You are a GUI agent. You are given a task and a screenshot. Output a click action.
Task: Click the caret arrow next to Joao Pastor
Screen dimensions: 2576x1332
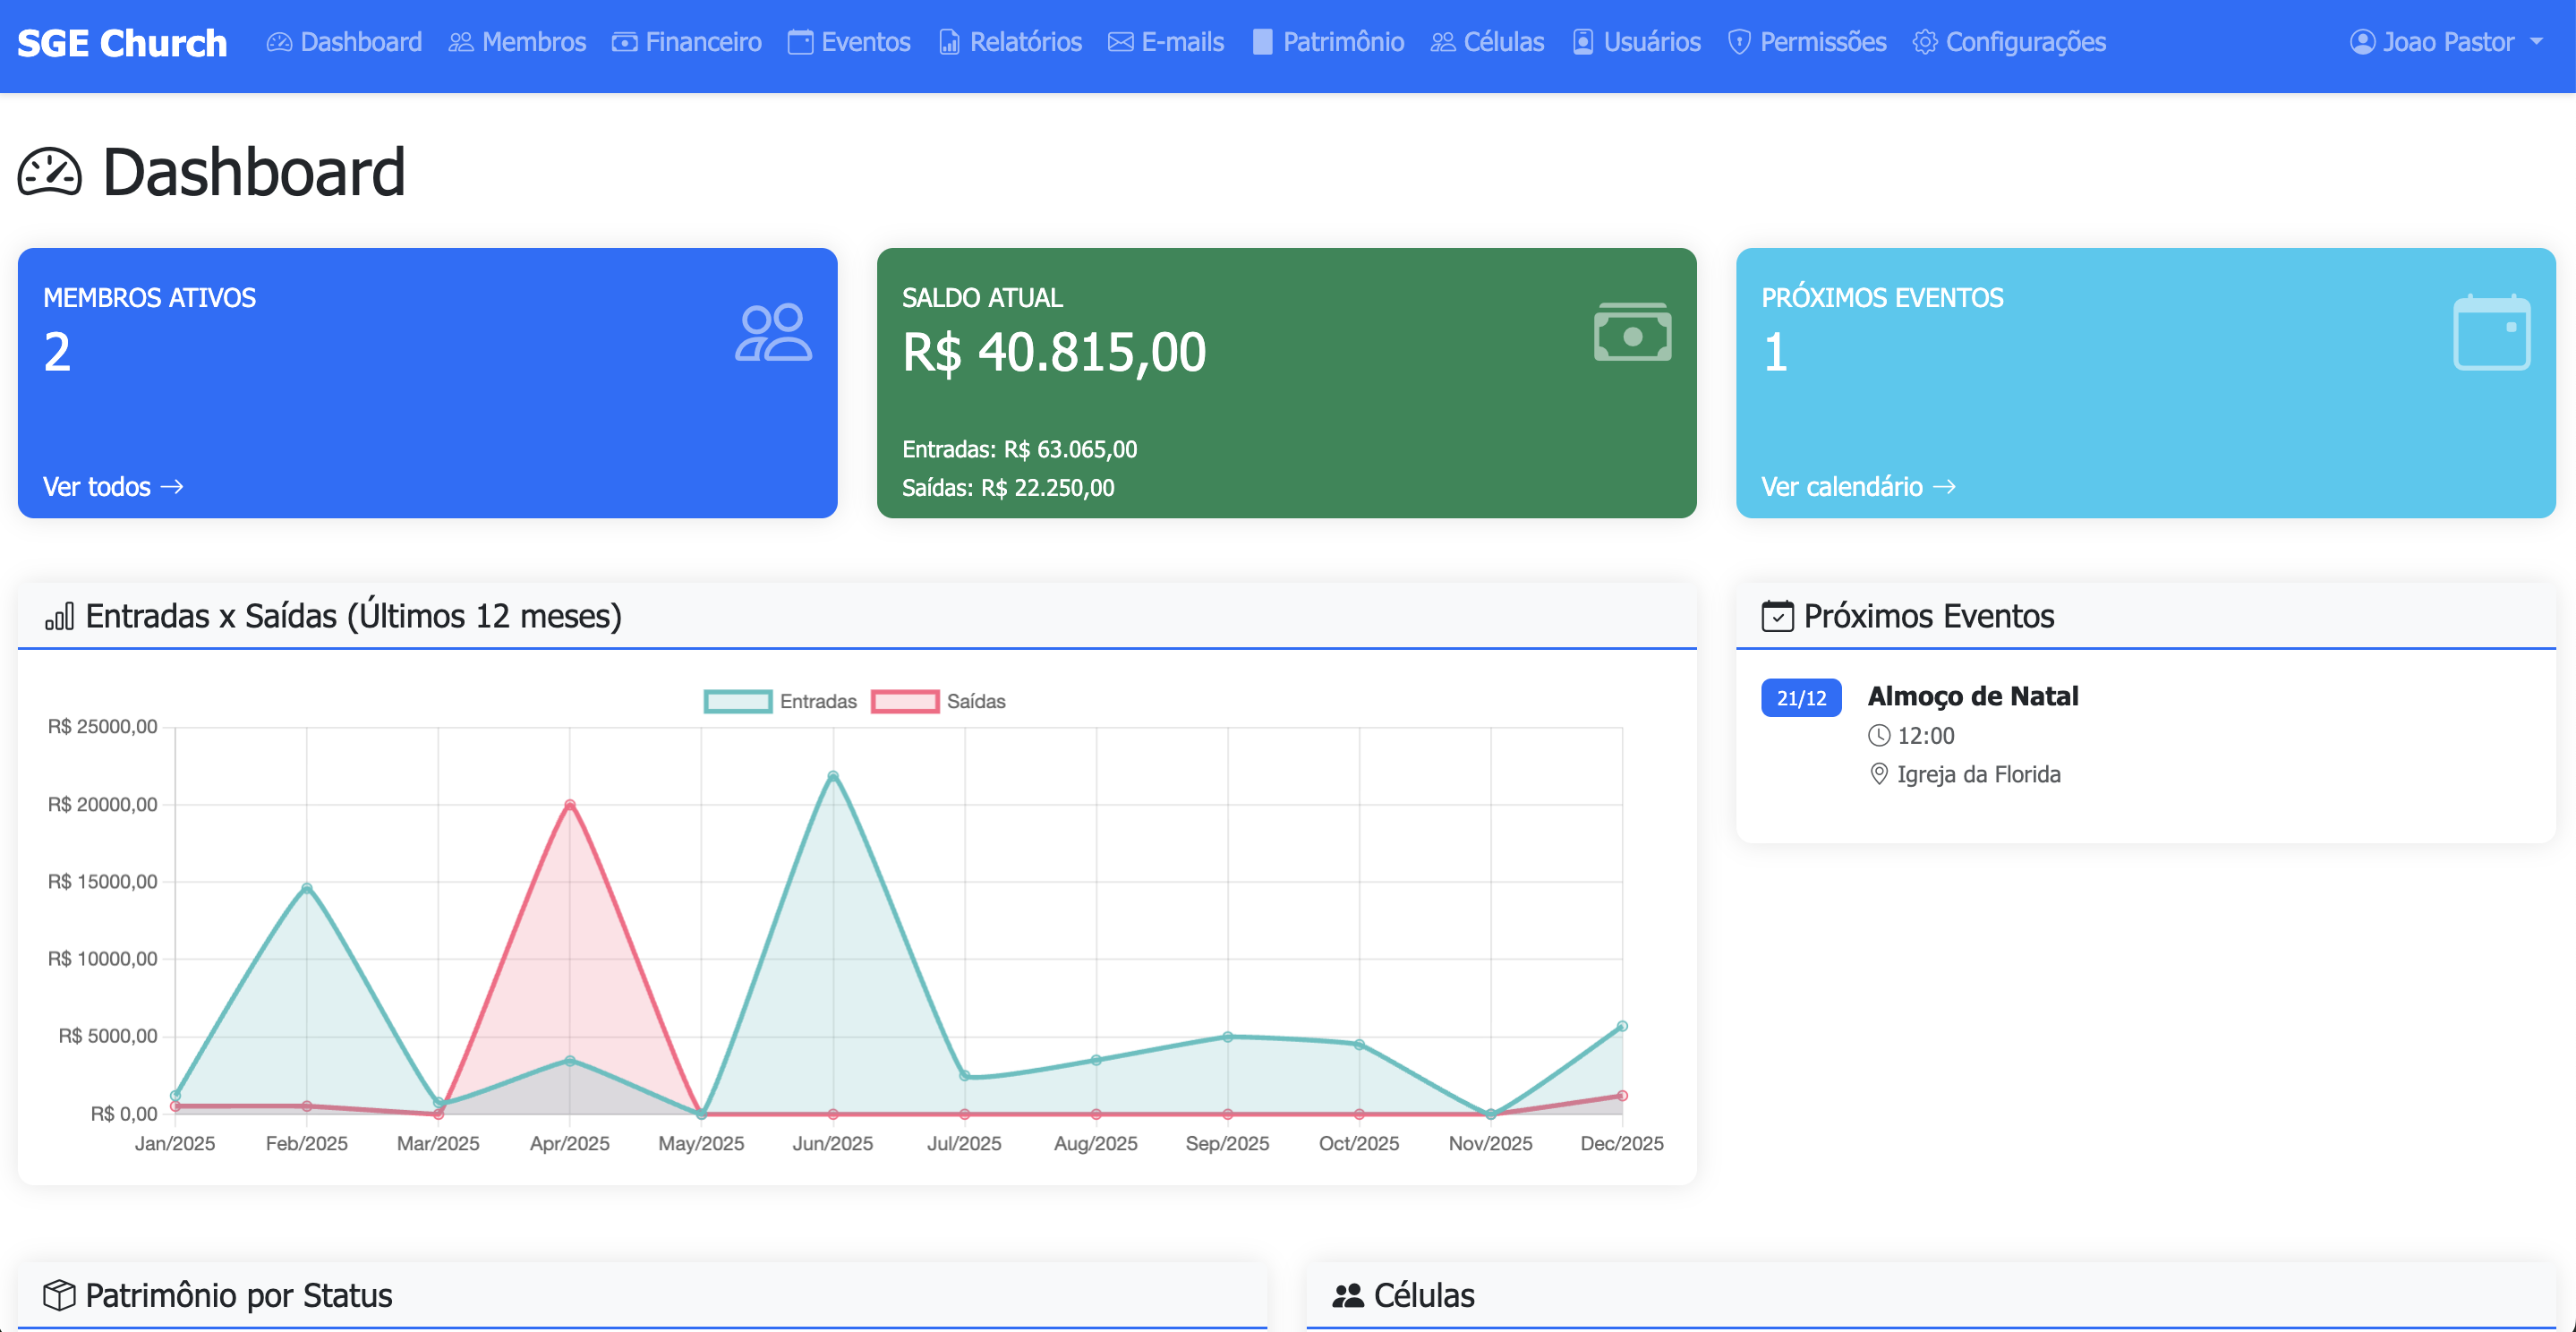pyautogui.click(x=2537, y=42)
